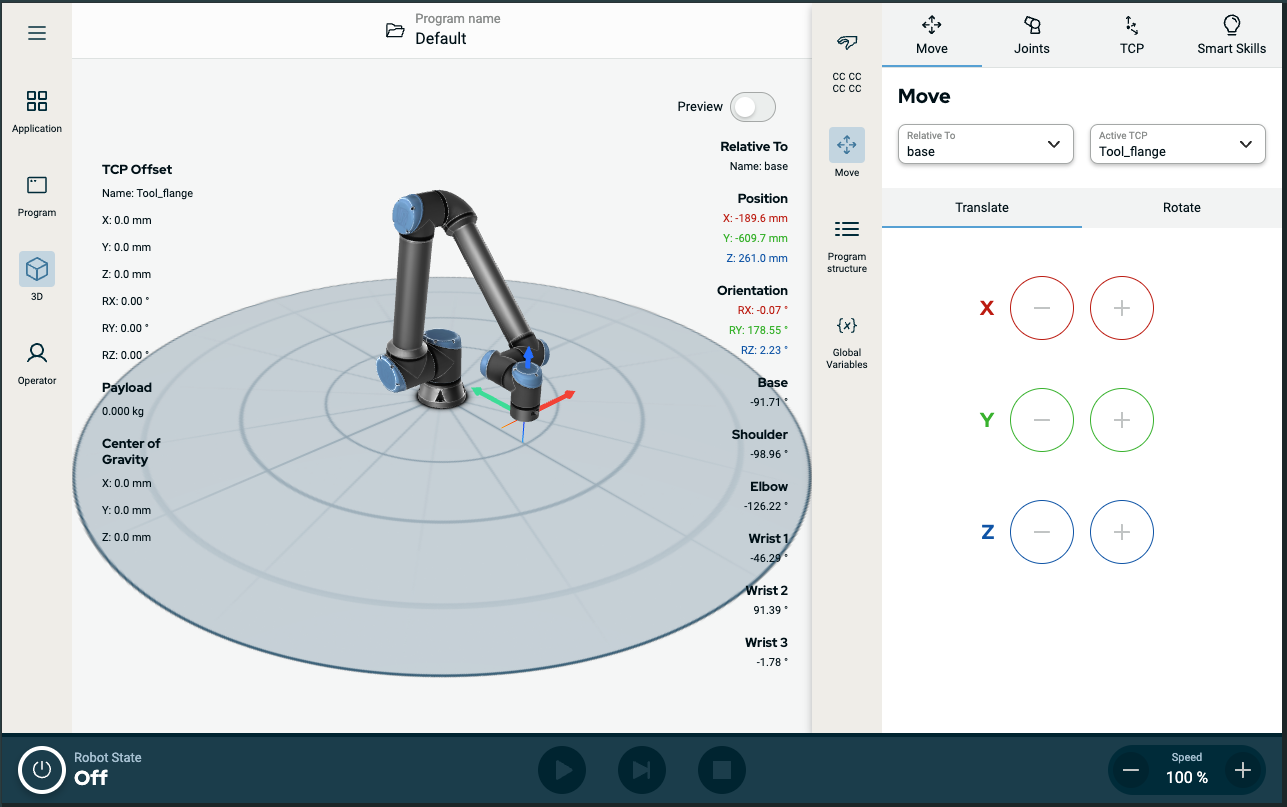The image size is (1287, 807).
Task: Jog the X axis in positive direction
Action: pos(1121,308)
